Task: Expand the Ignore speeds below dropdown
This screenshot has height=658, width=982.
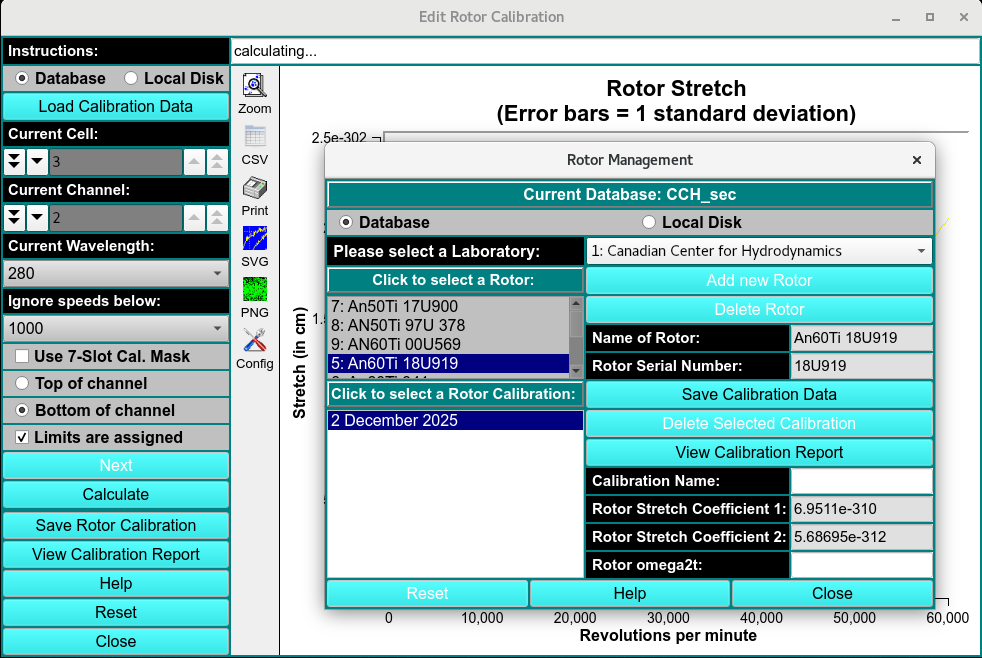Action: pyautogui.click(x=116, y=328)
